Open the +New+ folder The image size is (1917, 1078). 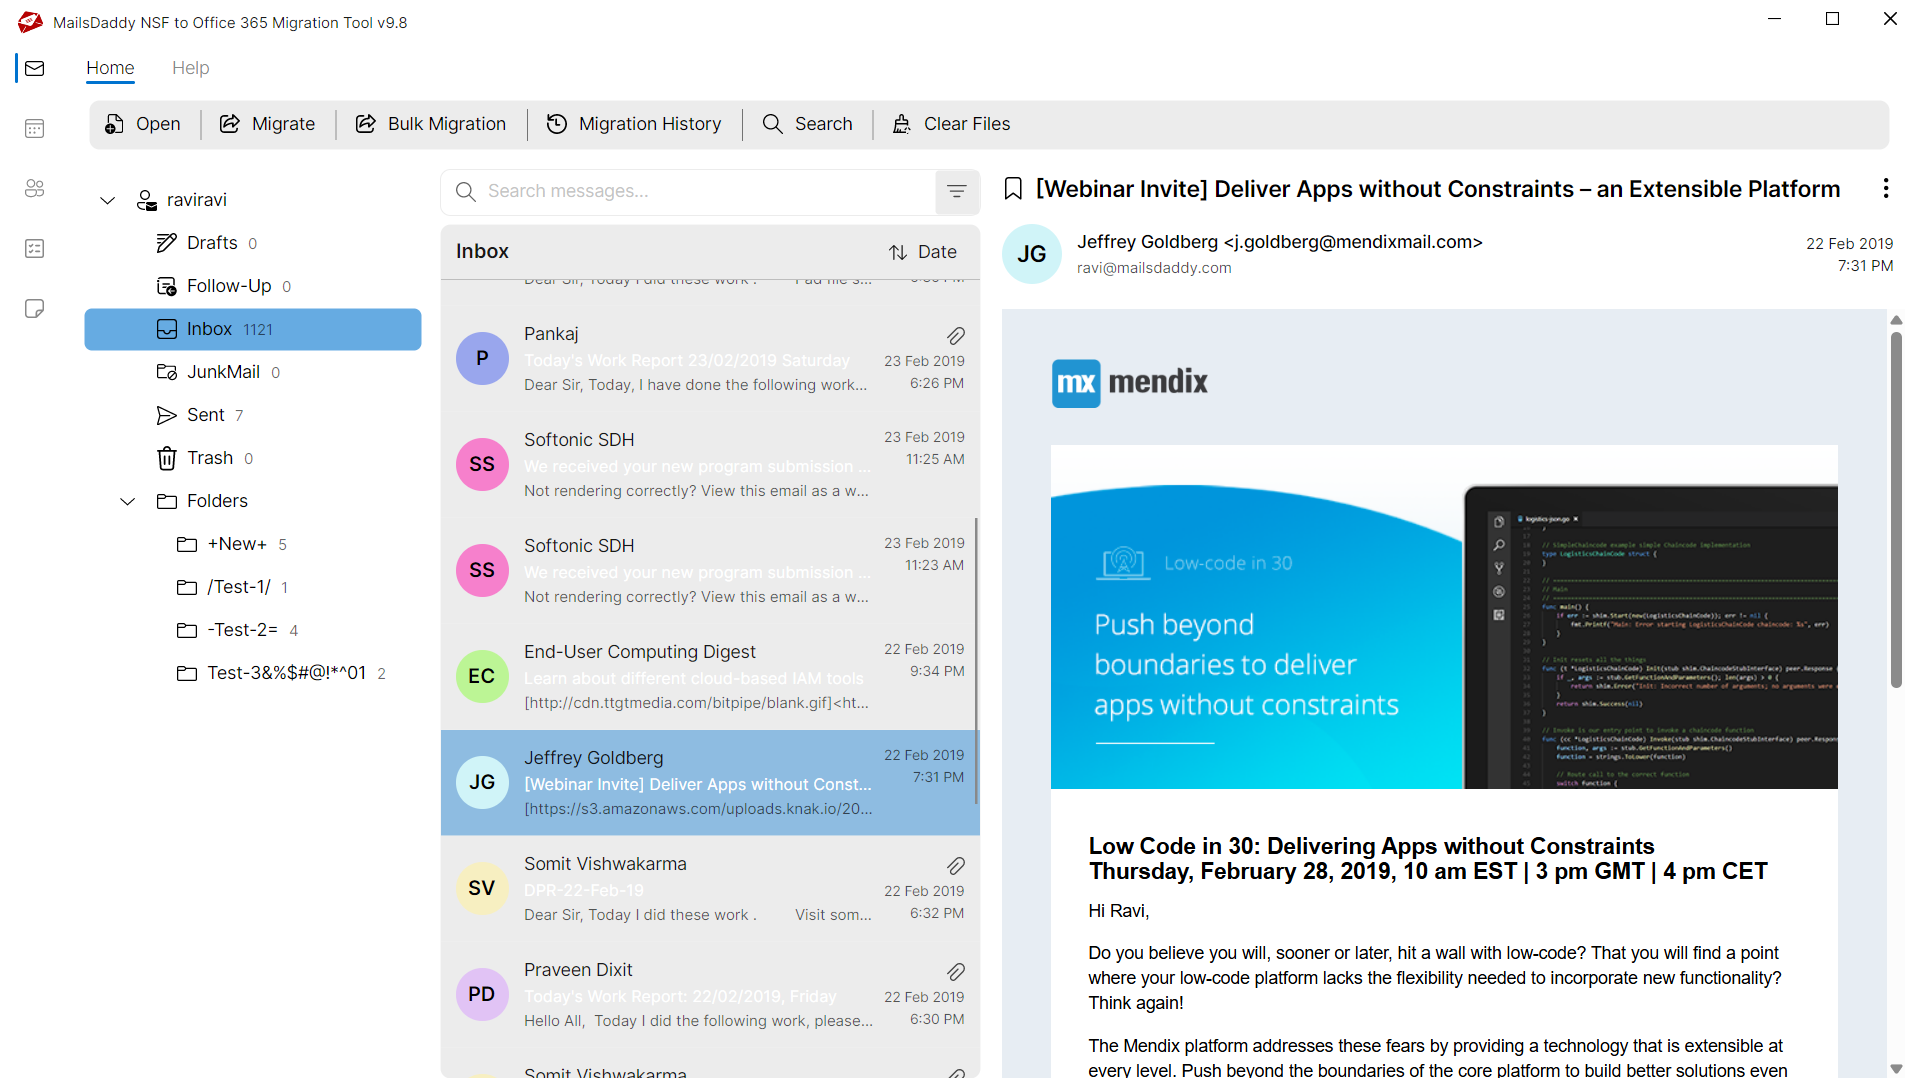253,544
